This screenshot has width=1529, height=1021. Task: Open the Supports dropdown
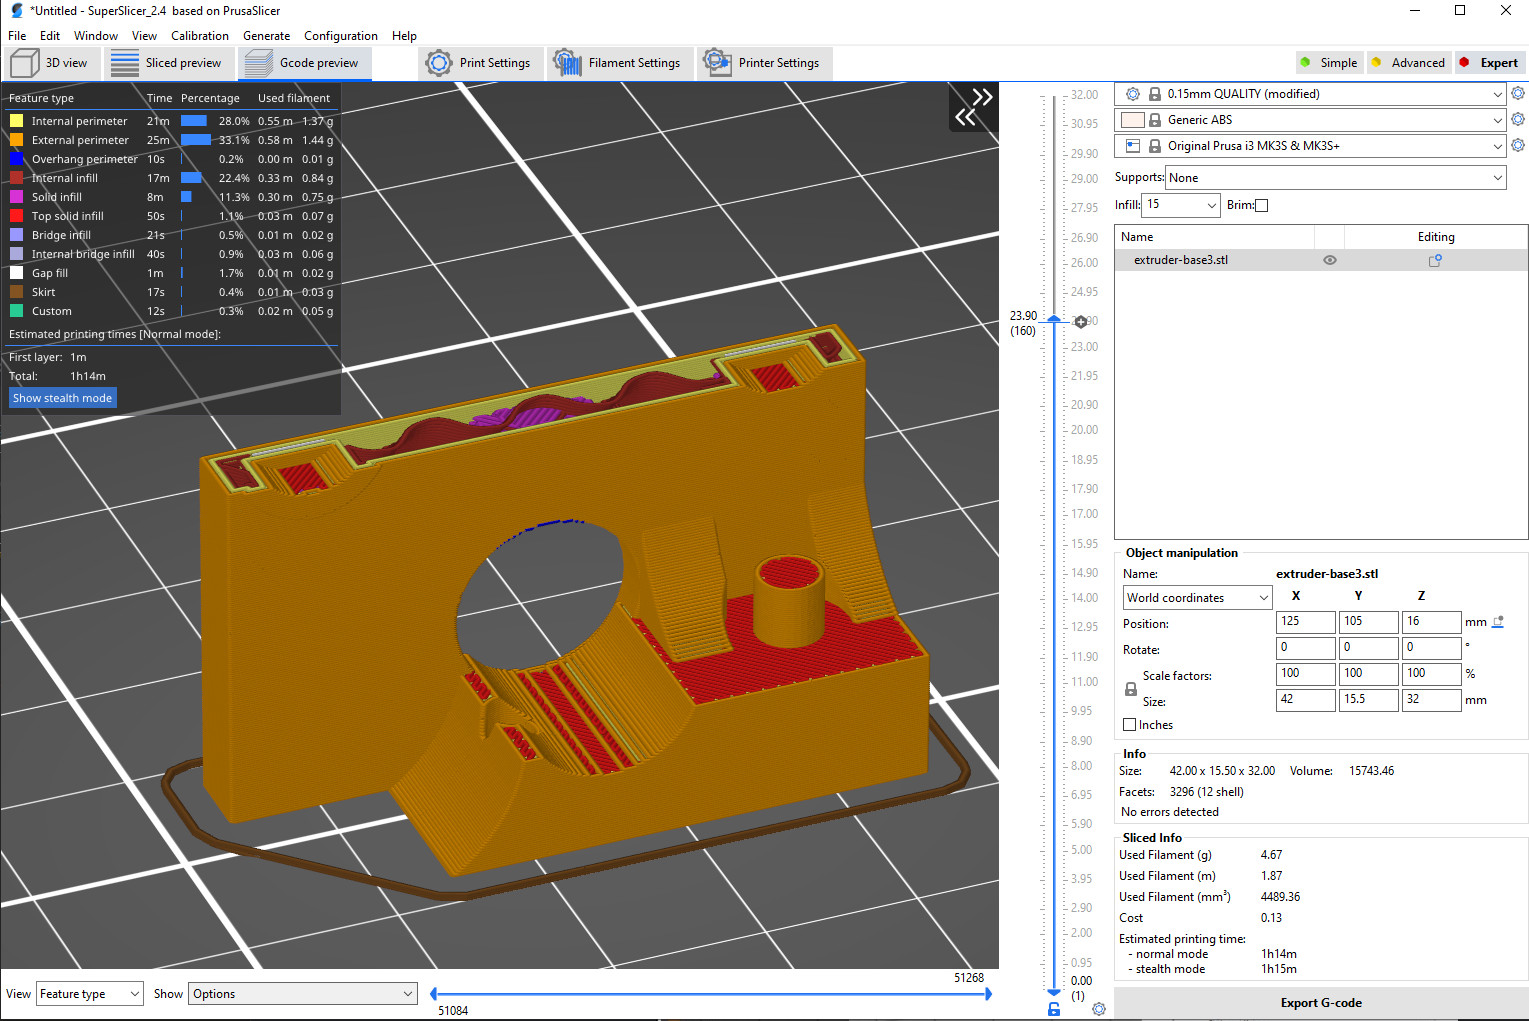pos(1336,178)
